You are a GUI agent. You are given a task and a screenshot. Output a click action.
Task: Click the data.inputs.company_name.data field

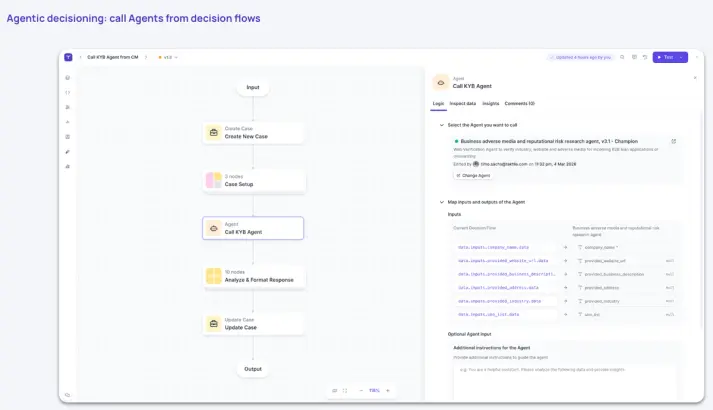tap(506, 248)
